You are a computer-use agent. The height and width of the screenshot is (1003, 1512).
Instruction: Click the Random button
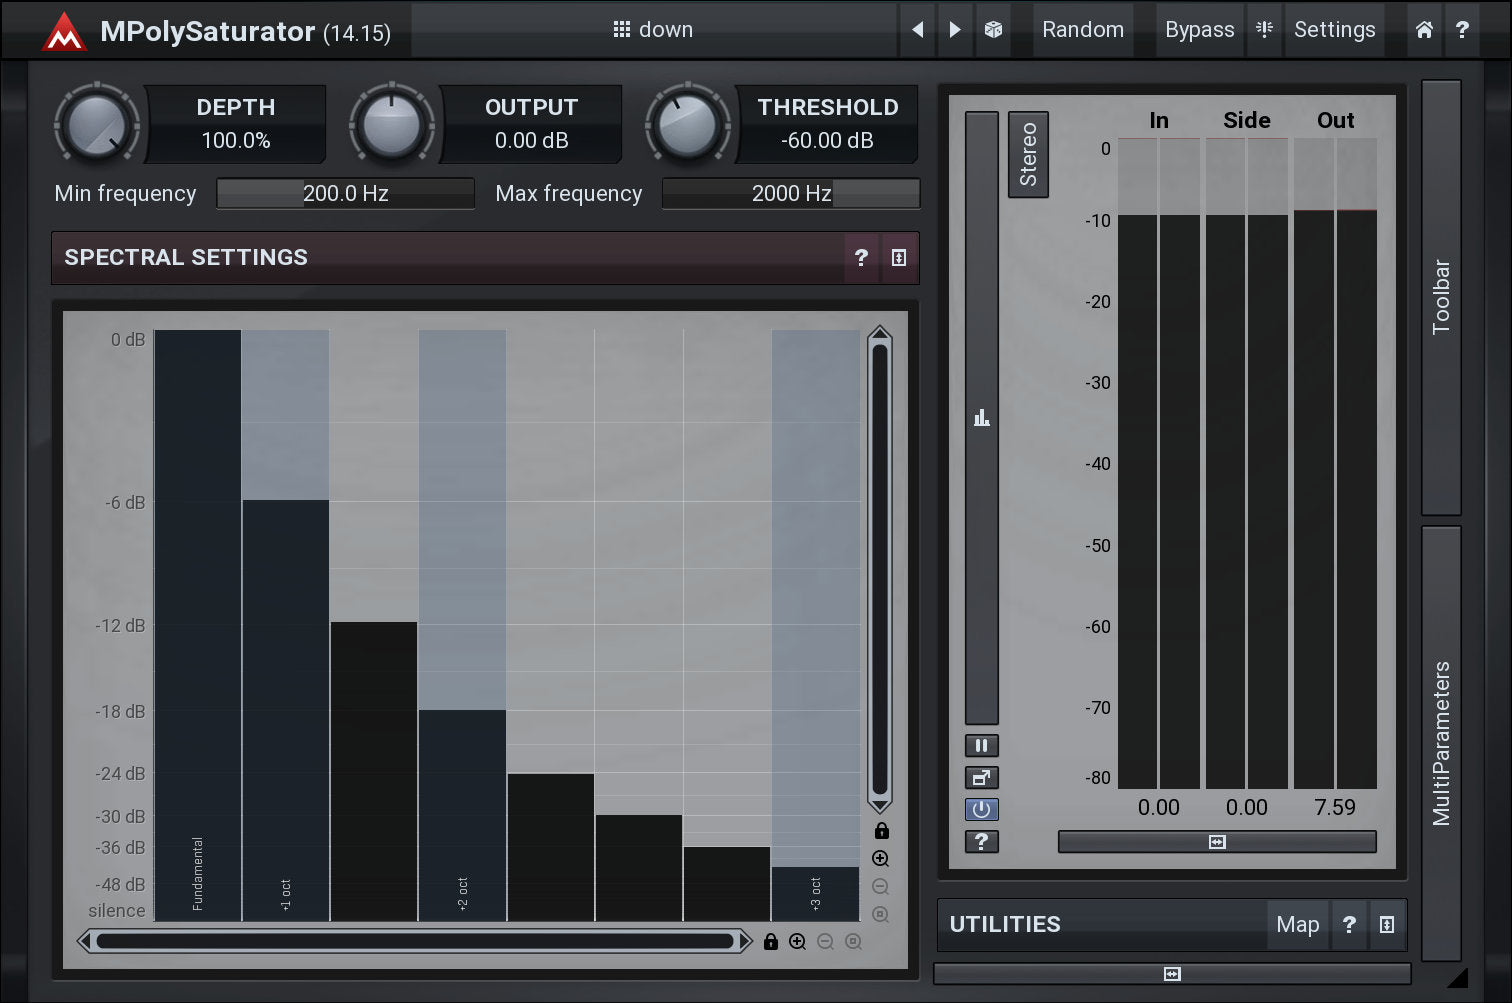pyautogui.click(x=1083, y=30)
